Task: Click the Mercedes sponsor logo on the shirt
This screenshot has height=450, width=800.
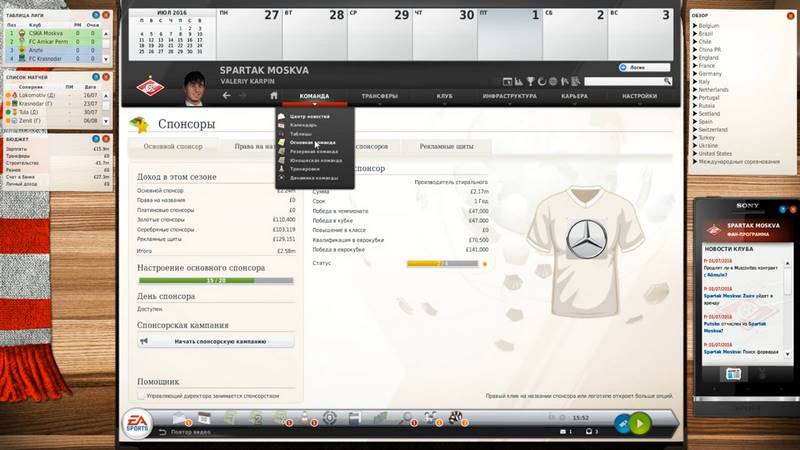Action: 581,242
